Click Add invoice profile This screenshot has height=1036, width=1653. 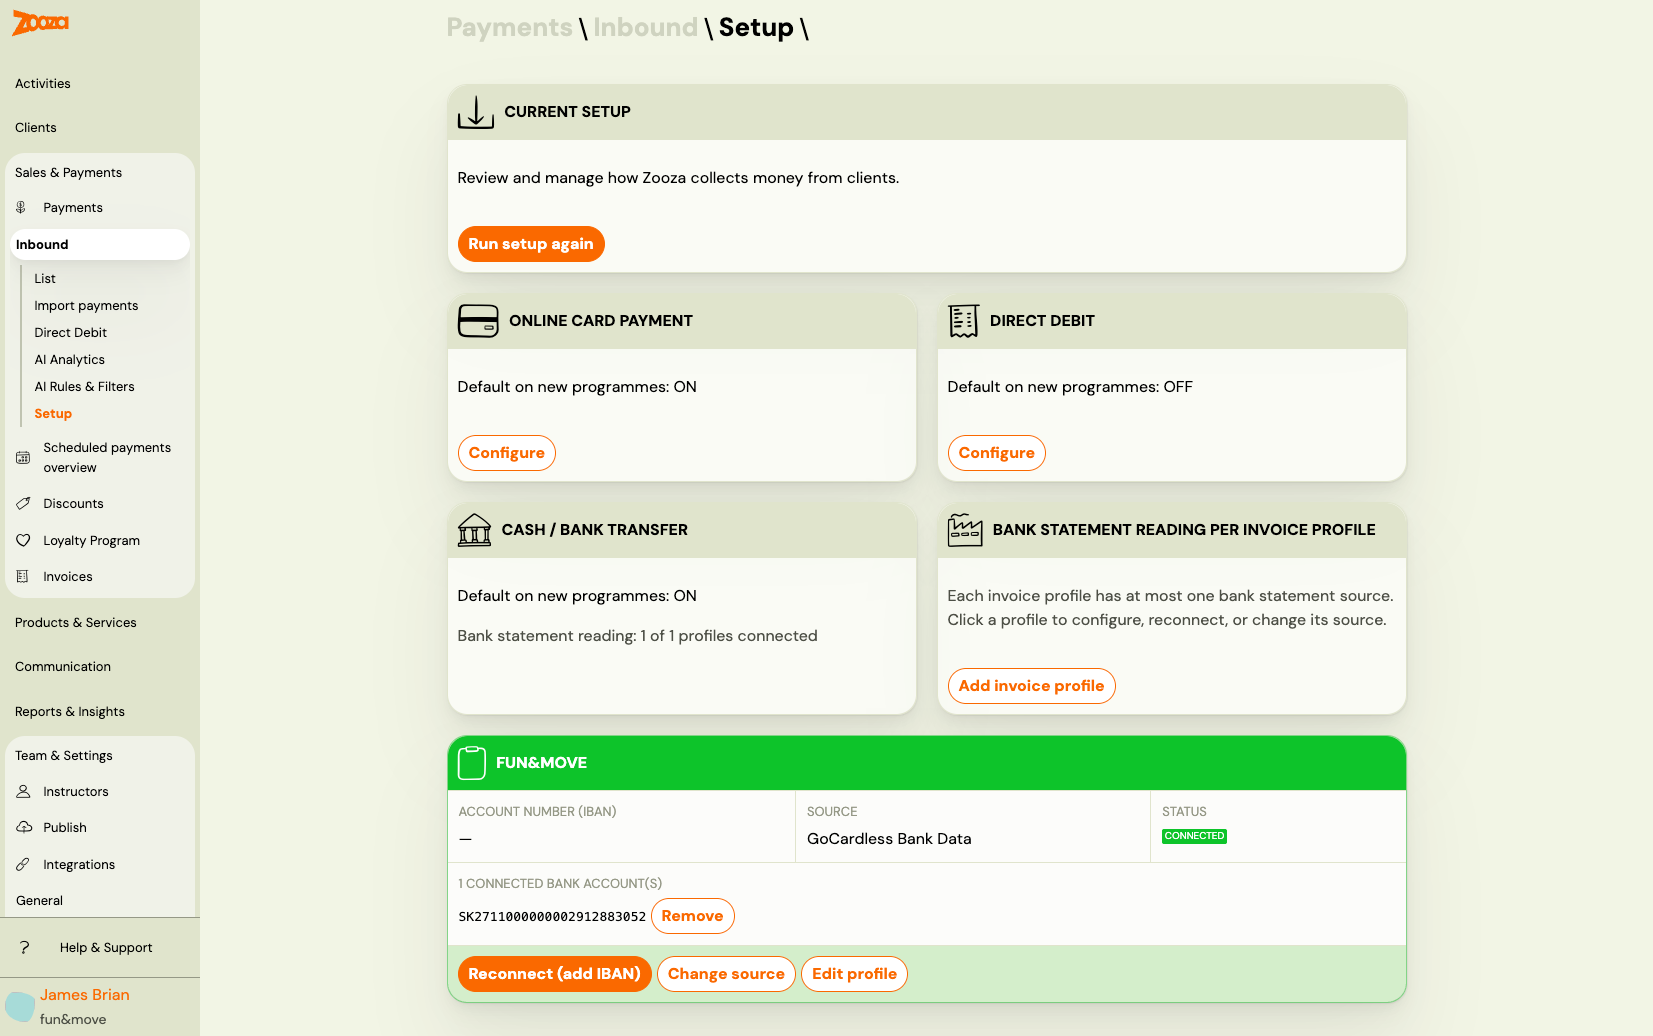click(x=1031, y=686)
